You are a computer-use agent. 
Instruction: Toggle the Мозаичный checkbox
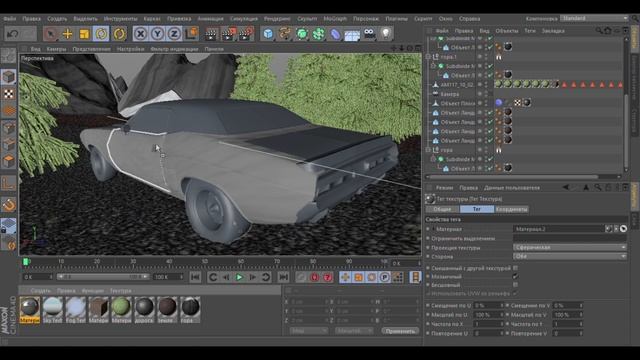516,276
